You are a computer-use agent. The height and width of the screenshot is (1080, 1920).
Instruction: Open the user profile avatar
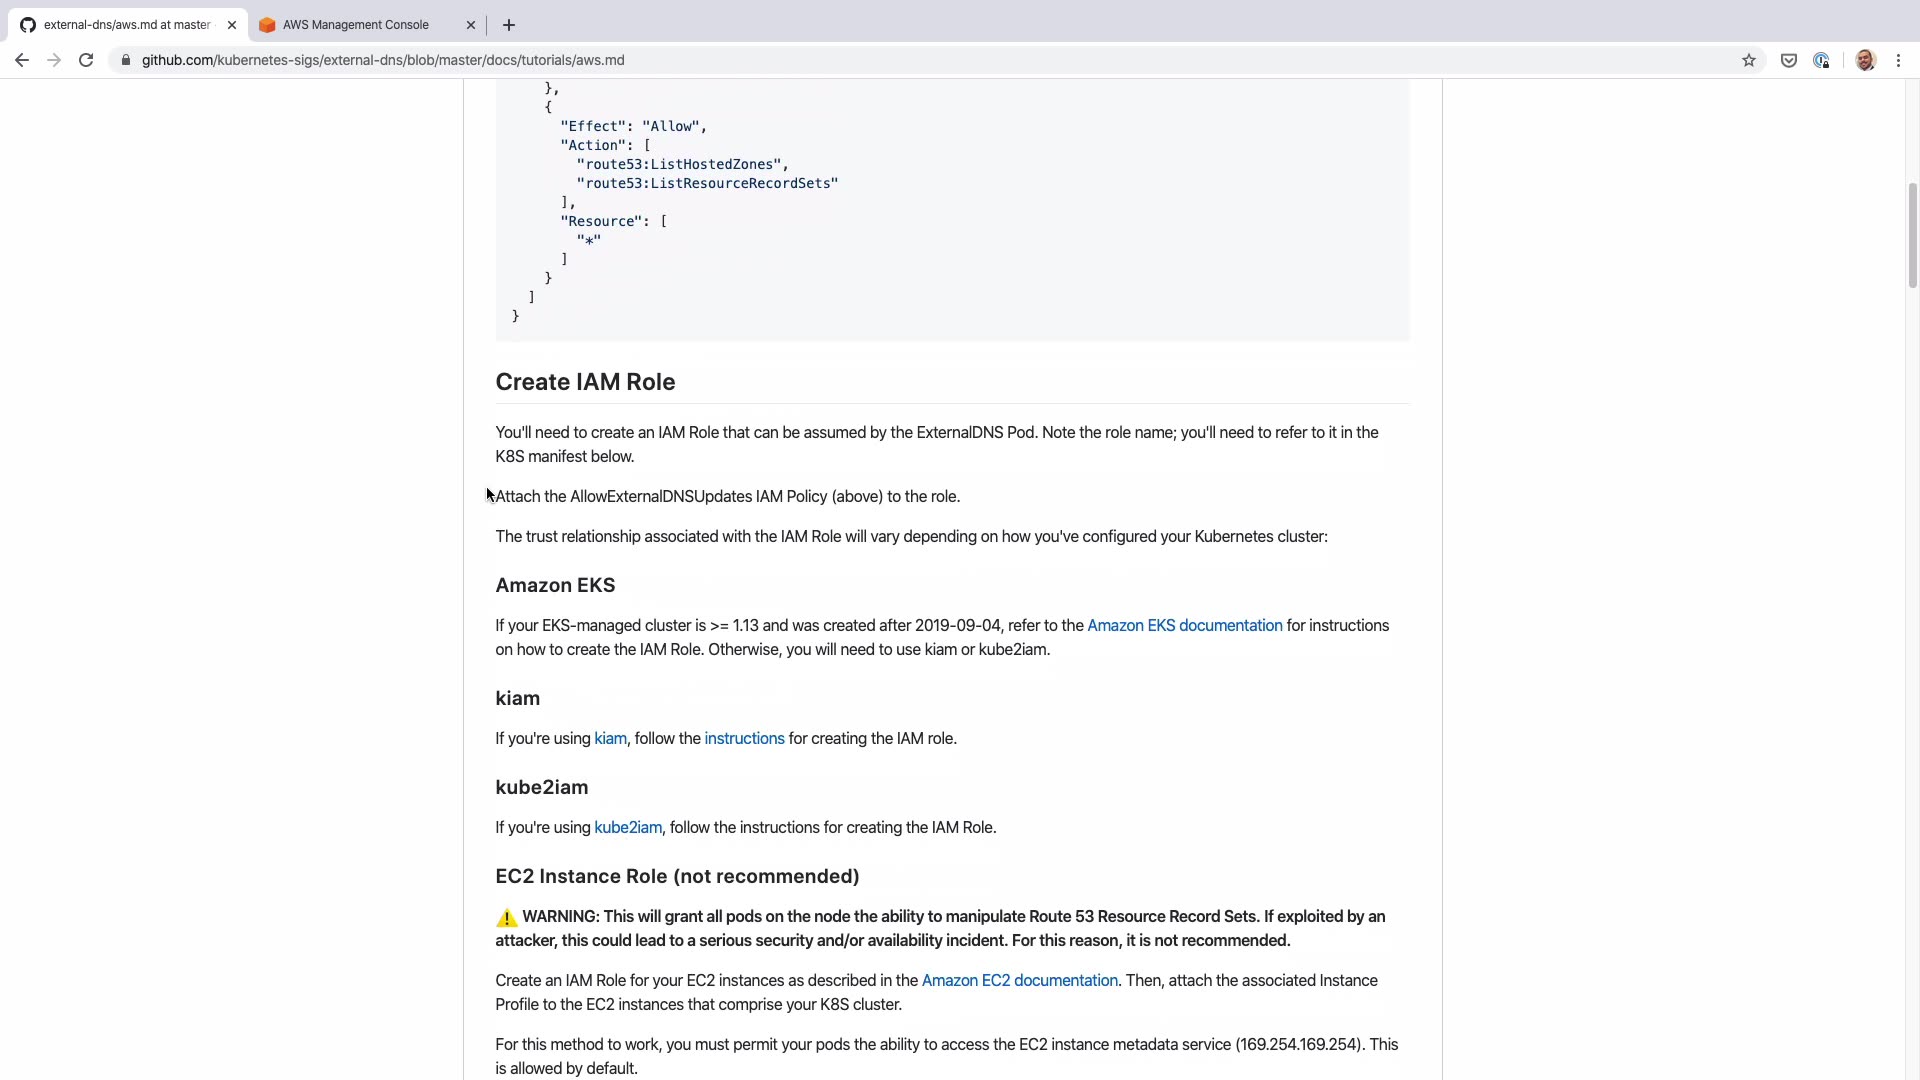[1864, 60]
